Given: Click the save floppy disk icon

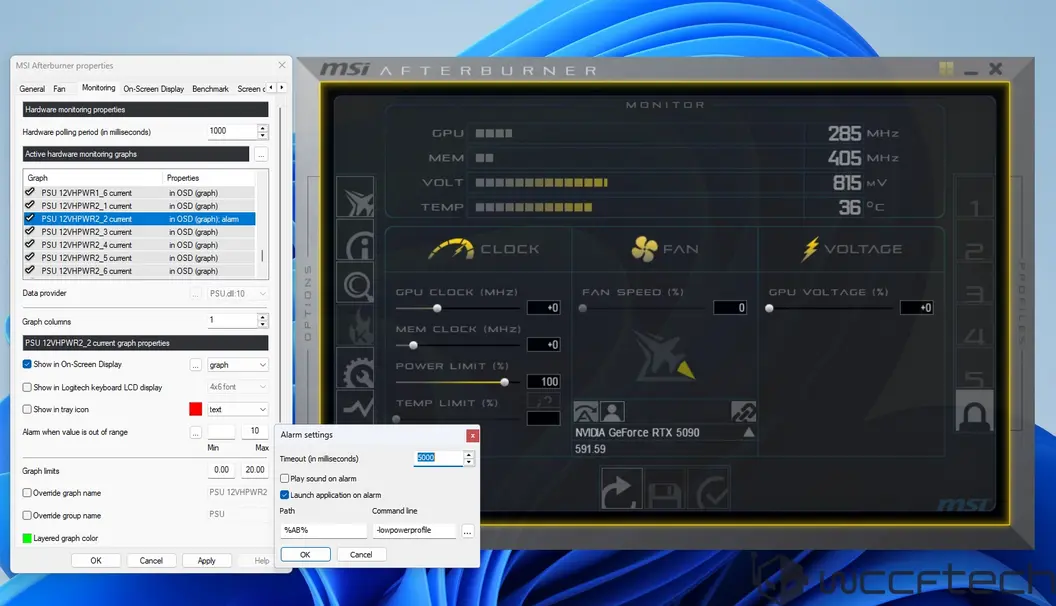Looking at the screenshot, I should tap(665, 490).
